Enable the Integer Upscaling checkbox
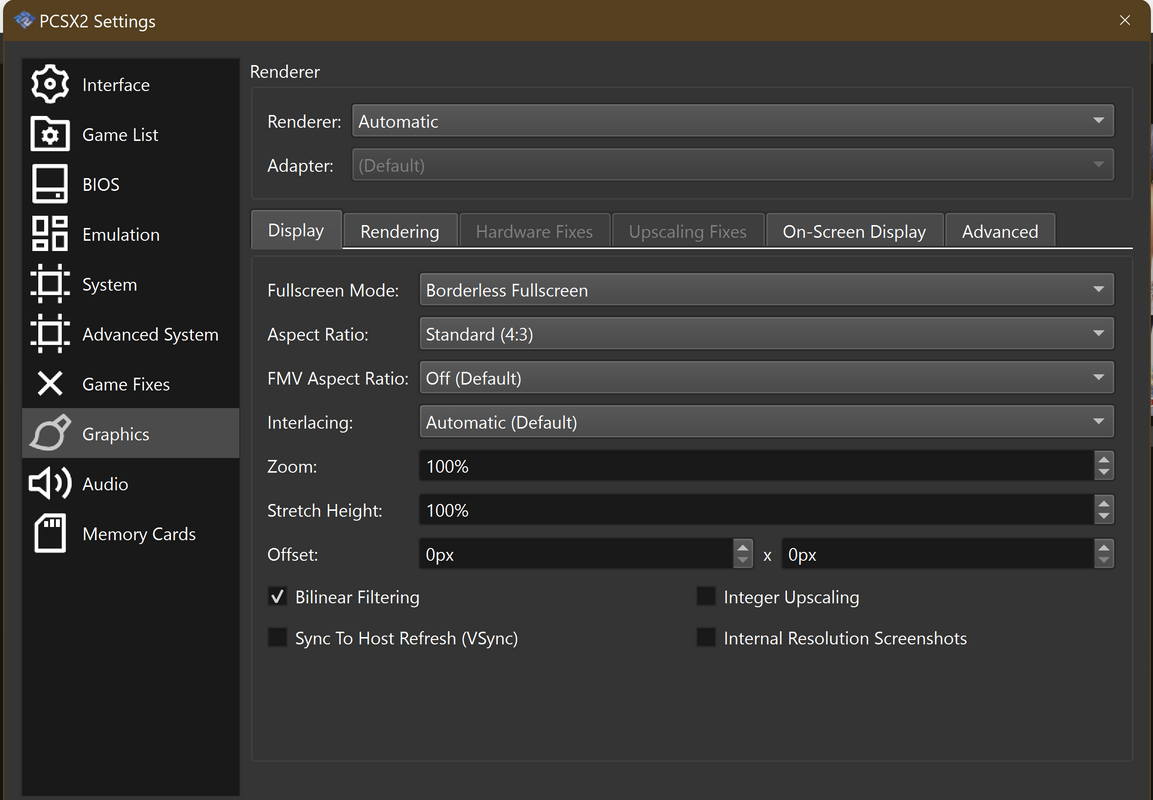 (x=706, y=597)
